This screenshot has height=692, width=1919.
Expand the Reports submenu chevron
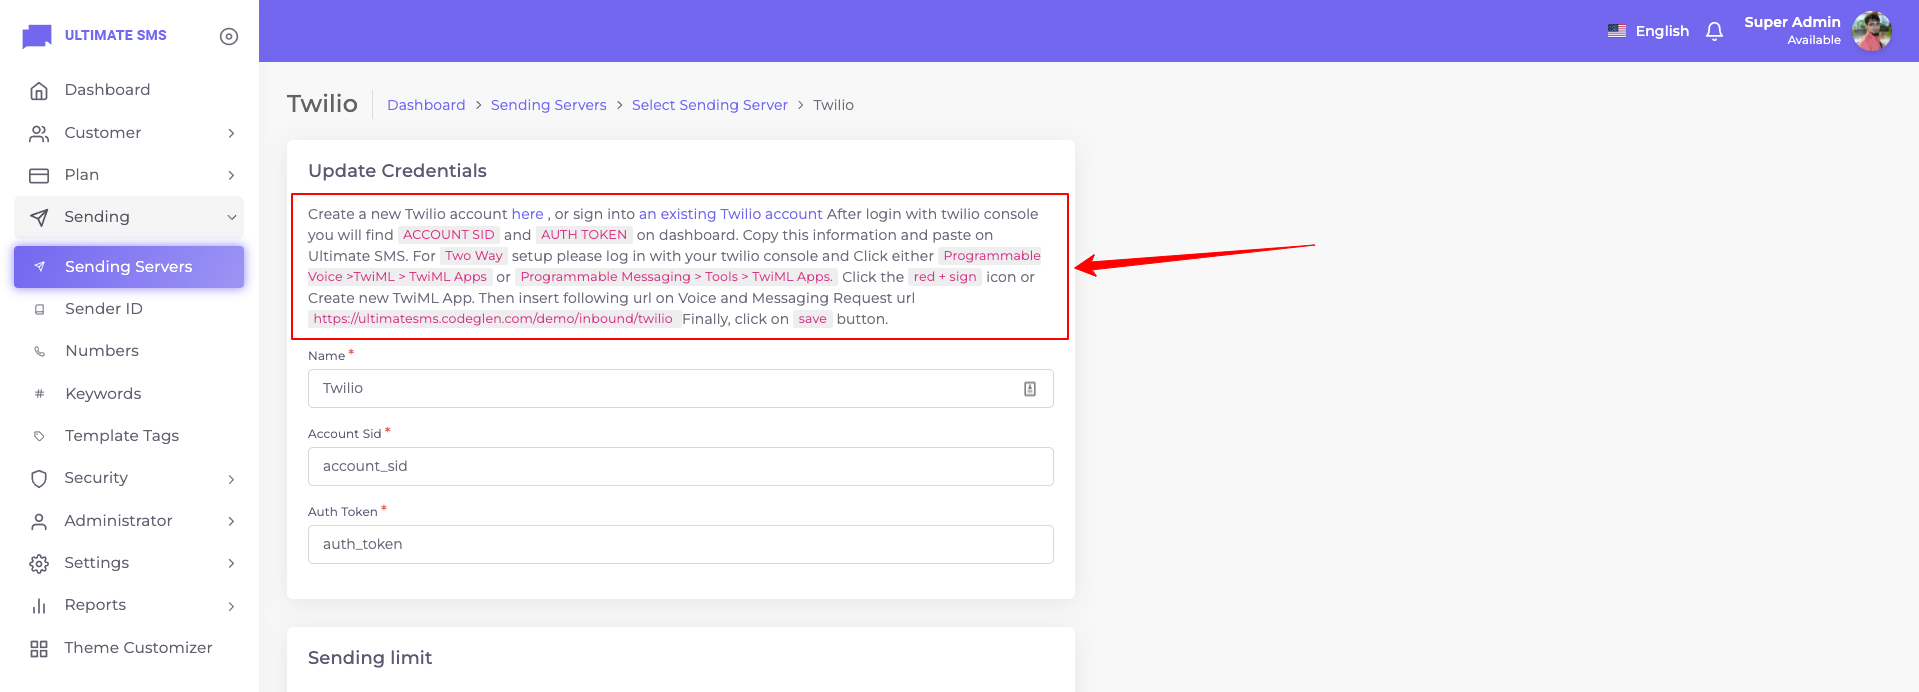(231, 606)
